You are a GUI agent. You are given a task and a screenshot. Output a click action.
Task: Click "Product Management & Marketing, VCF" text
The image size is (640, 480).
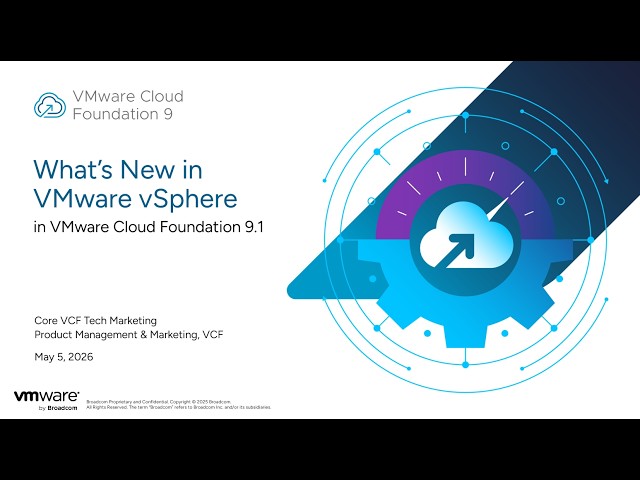coord(129,335)
